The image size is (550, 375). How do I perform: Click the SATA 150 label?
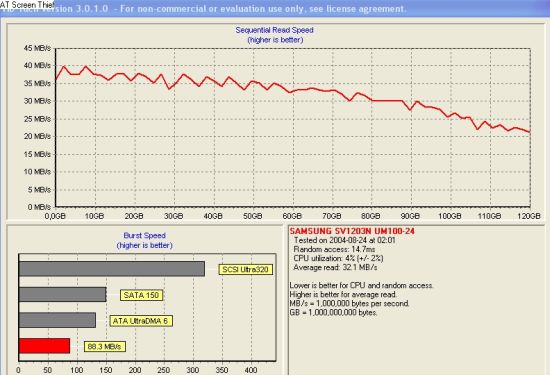[141, 295]
